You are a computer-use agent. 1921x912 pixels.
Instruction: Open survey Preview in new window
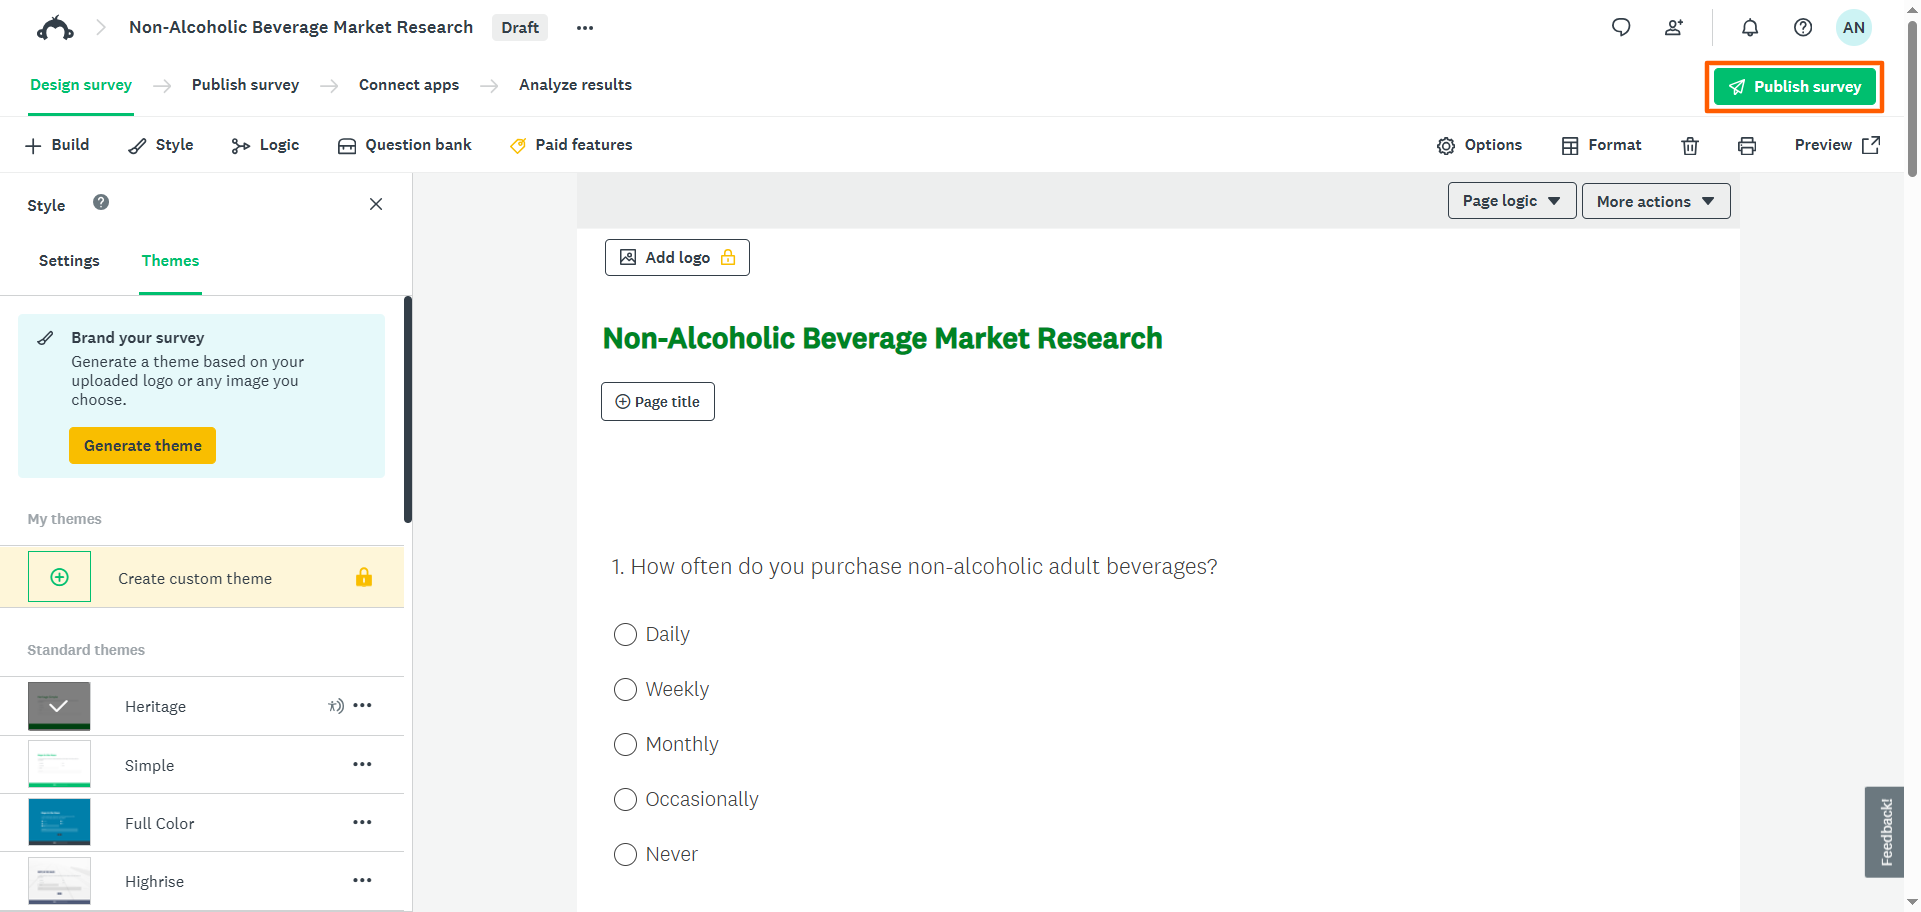(1837, 145)
